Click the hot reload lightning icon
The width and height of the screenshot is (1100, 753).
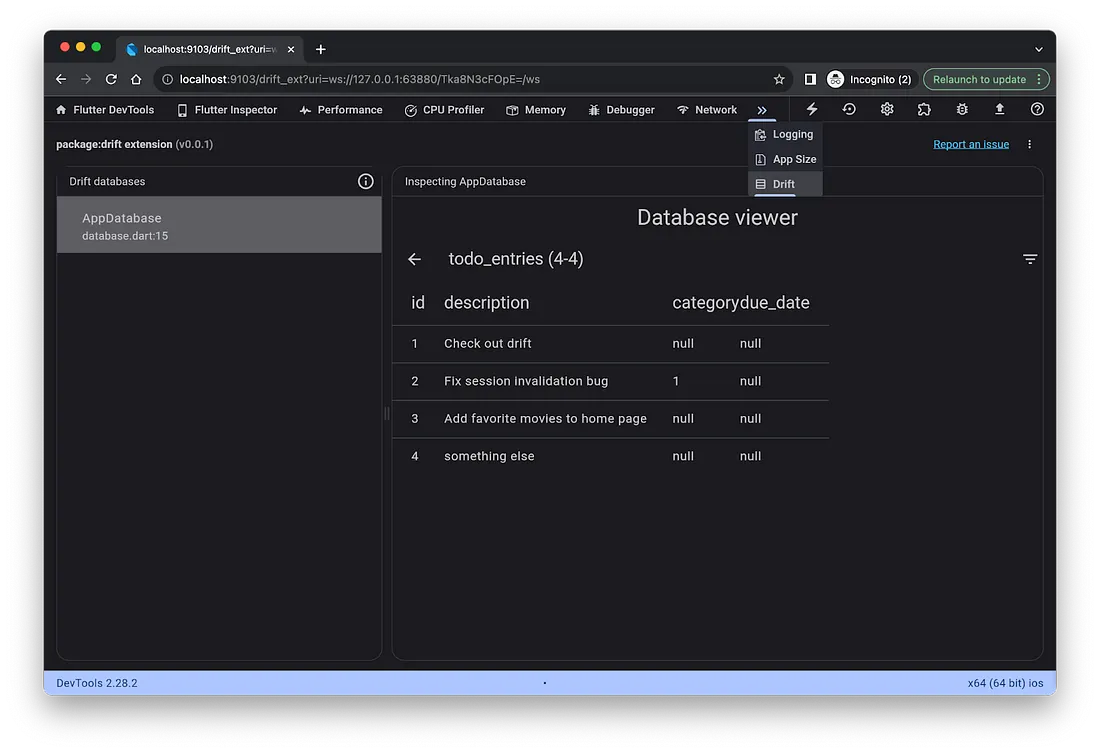point(812,109)
